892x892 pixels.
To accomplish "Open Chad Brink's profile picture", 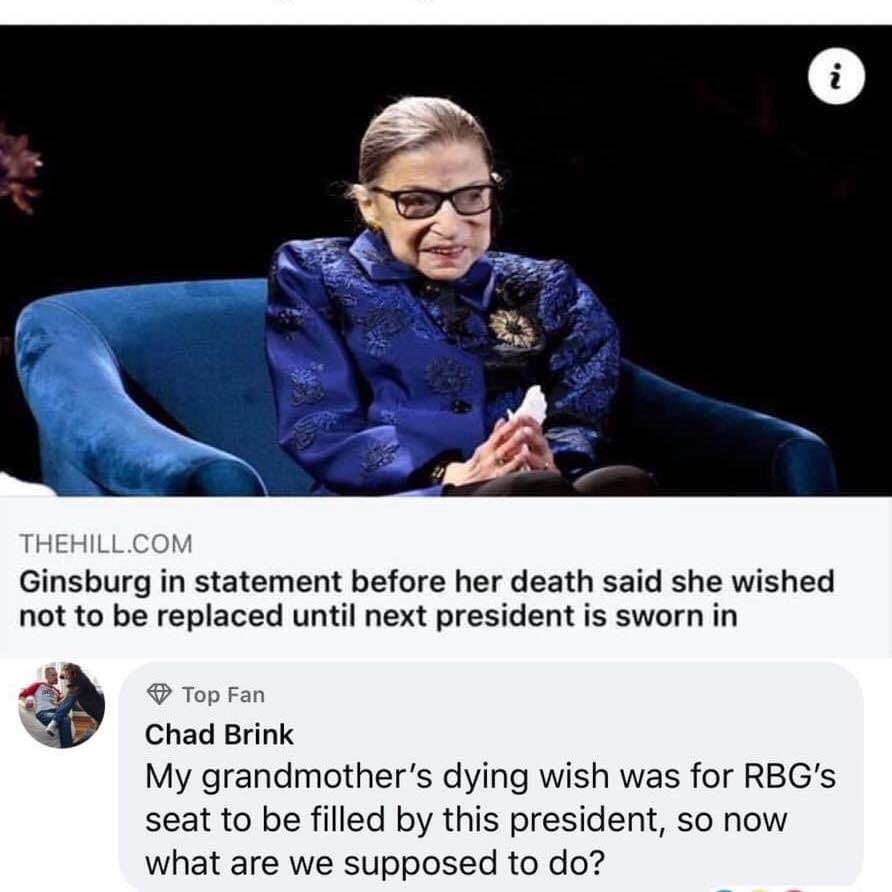I will (61, 705).
